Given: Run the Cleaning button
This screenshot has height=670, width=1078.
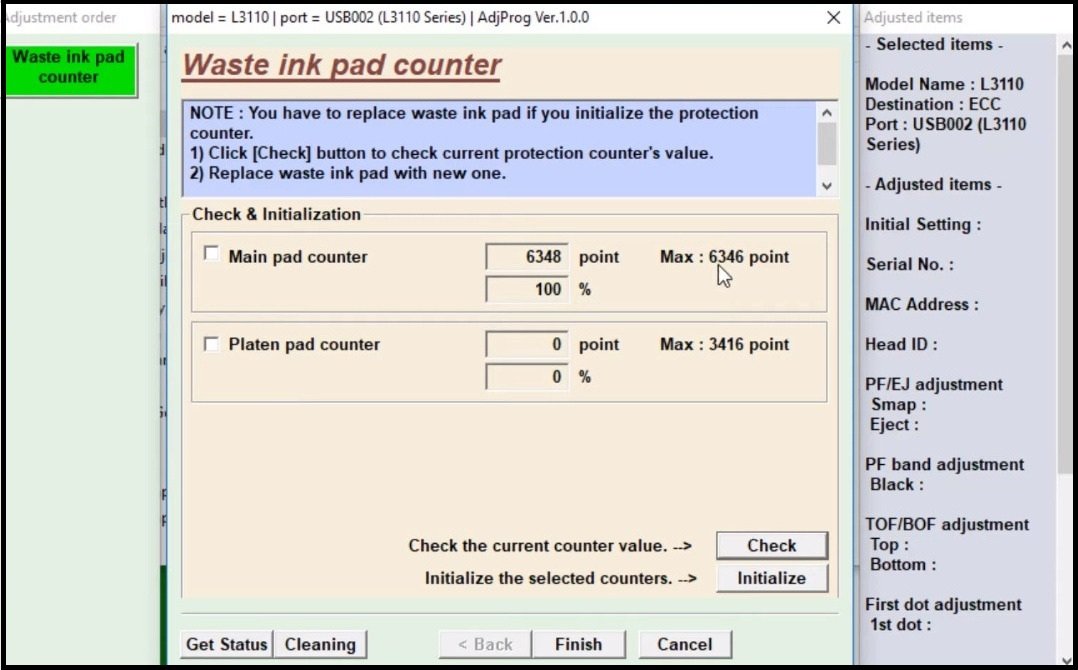Looking at the screenshot, I should (x=320, y=645).
